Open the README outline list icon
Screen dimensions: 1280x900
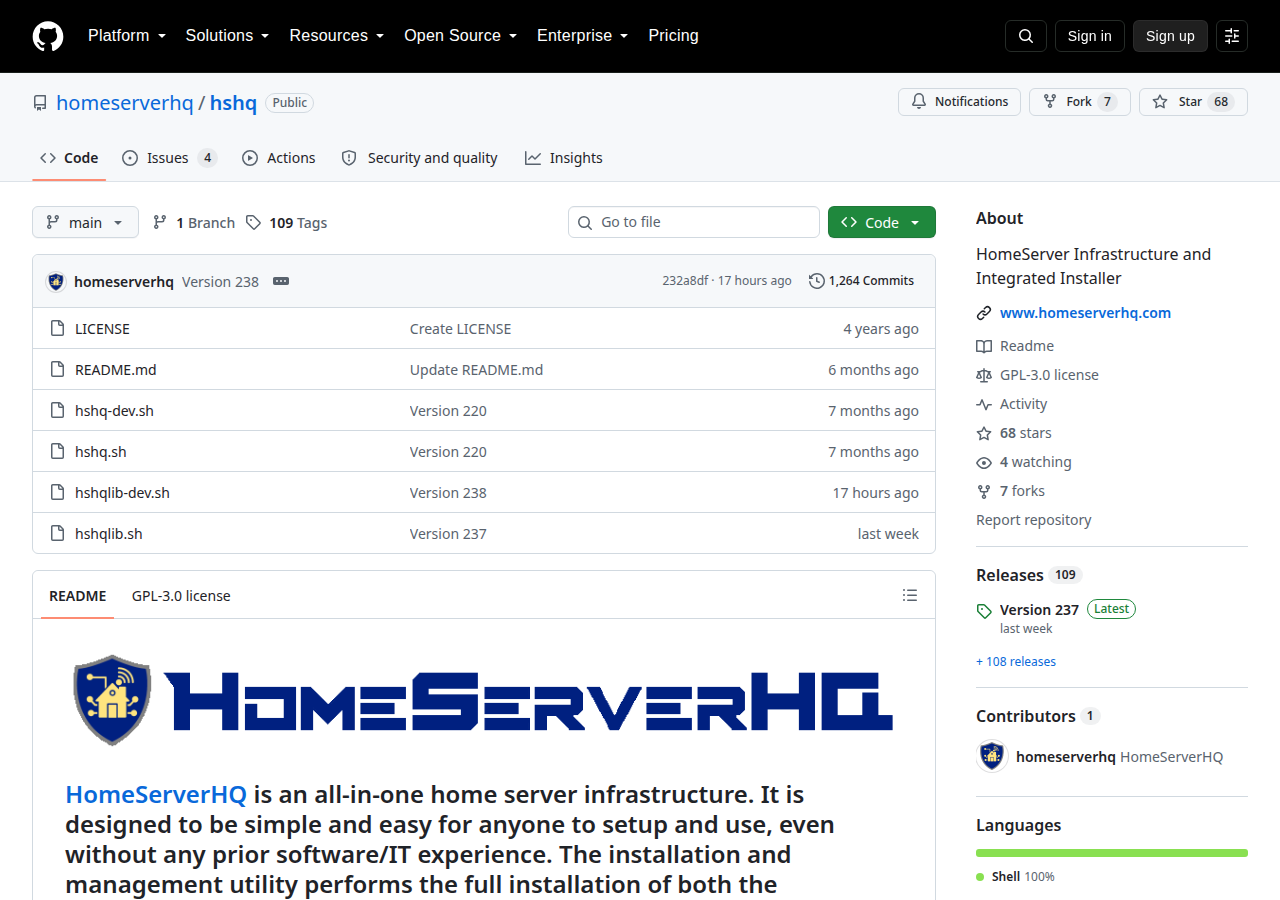(x=910, y=595)
